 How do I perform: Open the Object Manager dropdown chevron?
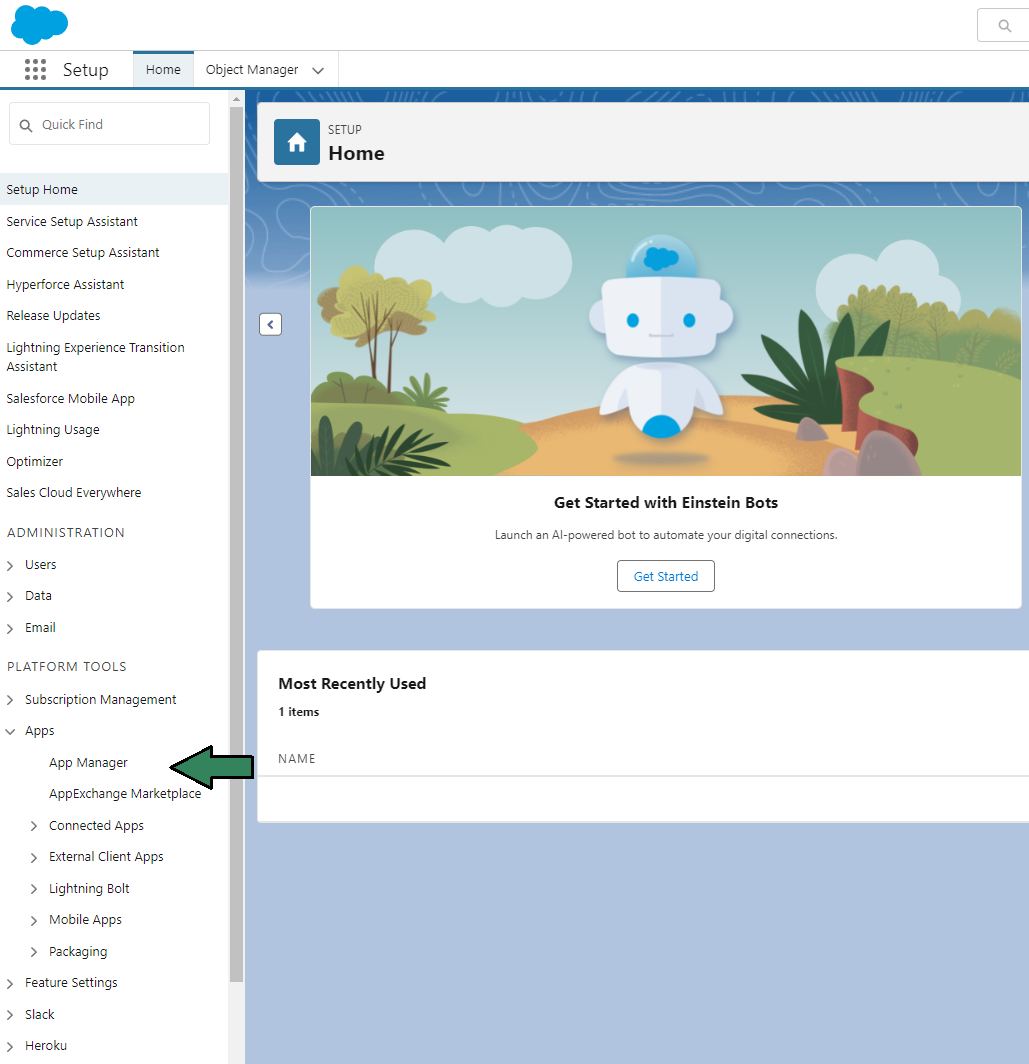(318, 70)
